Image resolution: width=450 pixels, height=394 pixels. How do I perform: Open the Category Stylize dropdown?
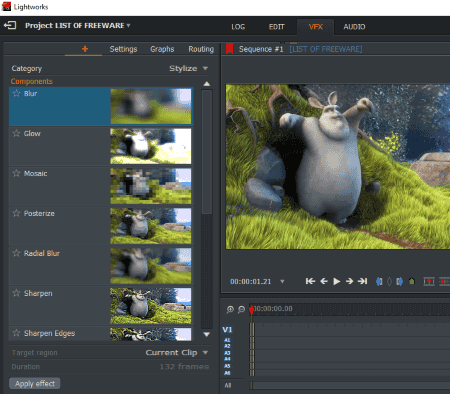pyautogui.click(x=189, y=68)
